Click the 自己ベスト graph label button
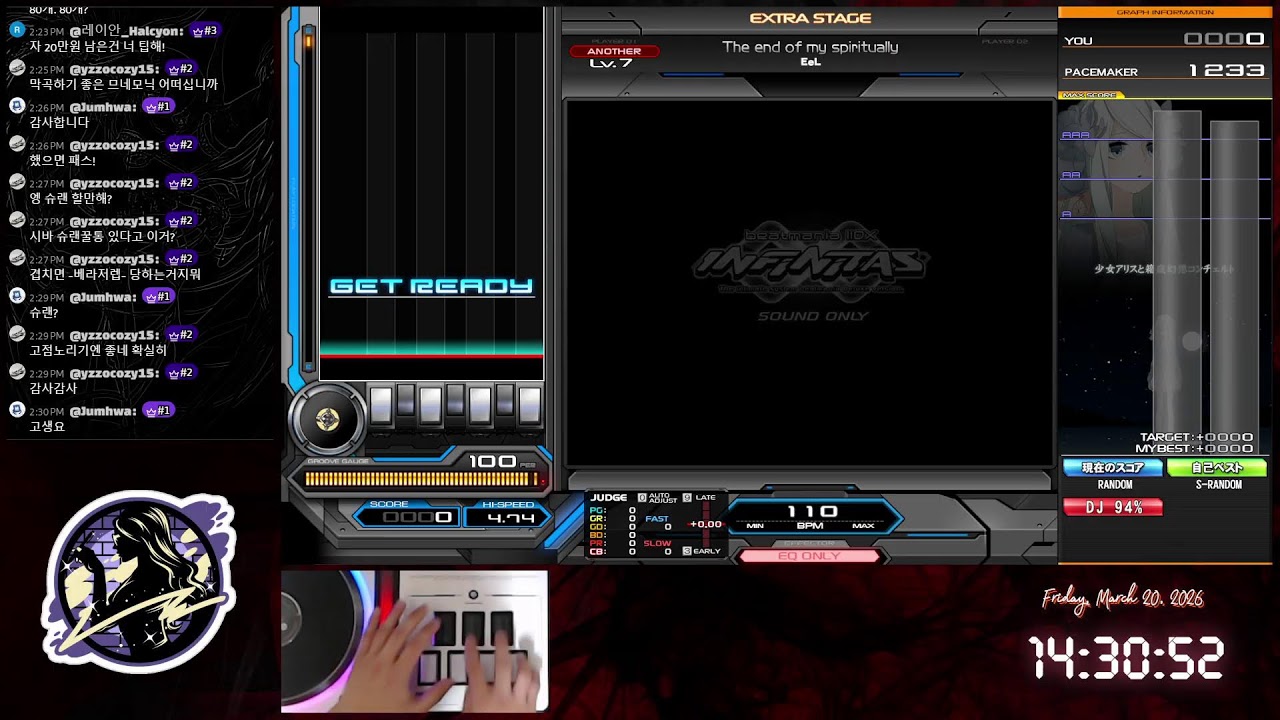Viewport: 1280px width, 720px height. [x=1217, y=468]
